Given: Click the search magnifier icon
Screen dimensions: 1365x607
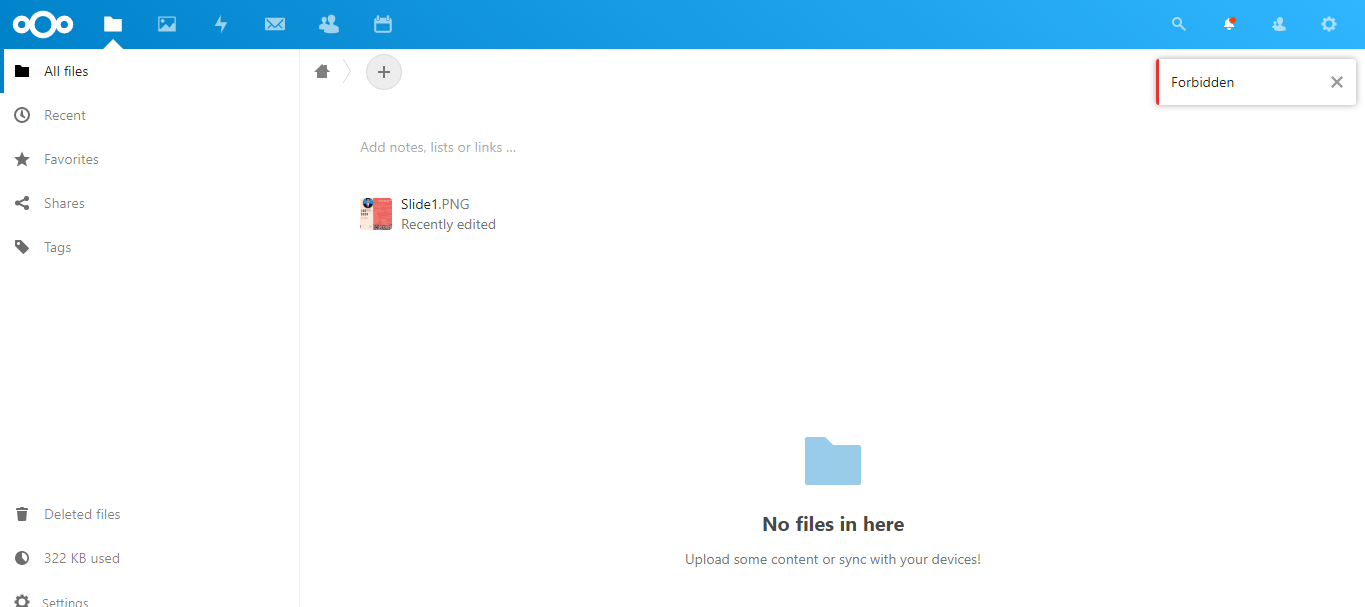Looking at the screenshot, I should click(1179, 24).
